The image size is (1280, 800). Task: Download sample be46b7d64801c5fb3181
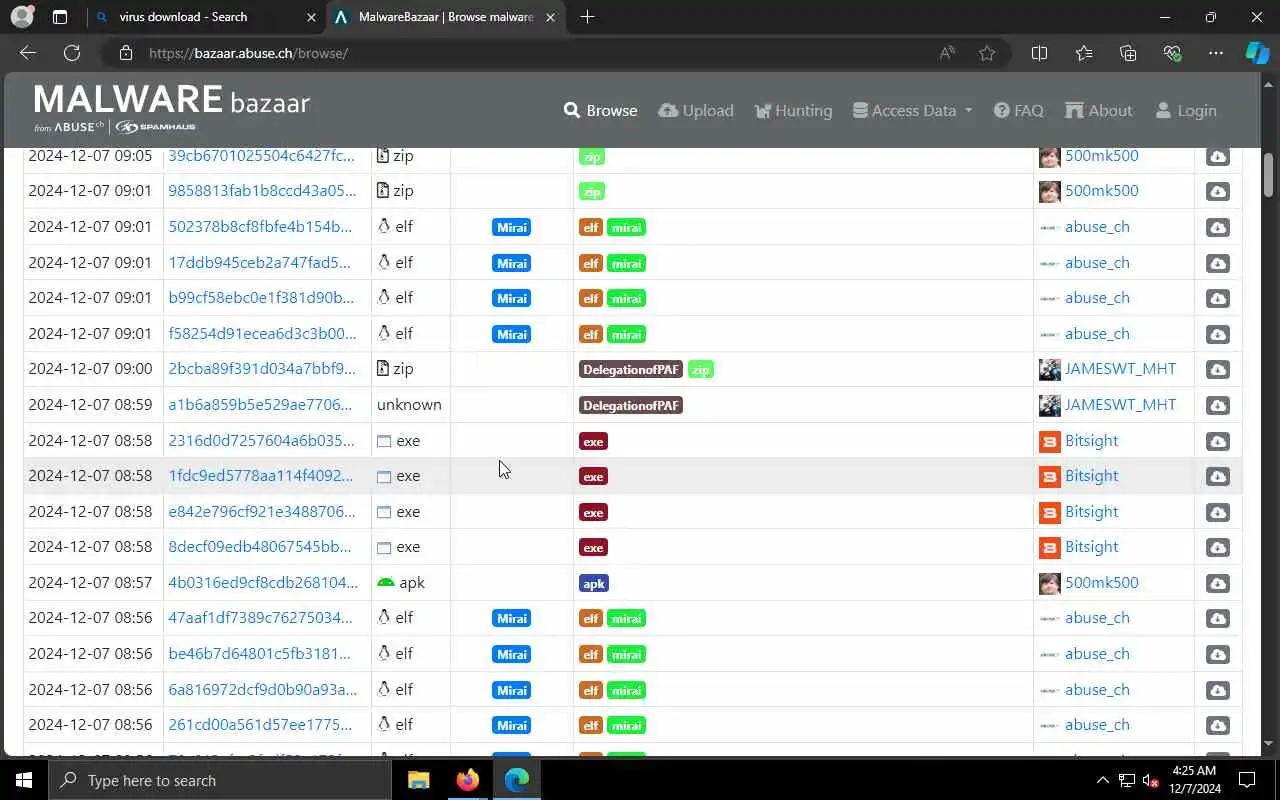pos(1217,654)
